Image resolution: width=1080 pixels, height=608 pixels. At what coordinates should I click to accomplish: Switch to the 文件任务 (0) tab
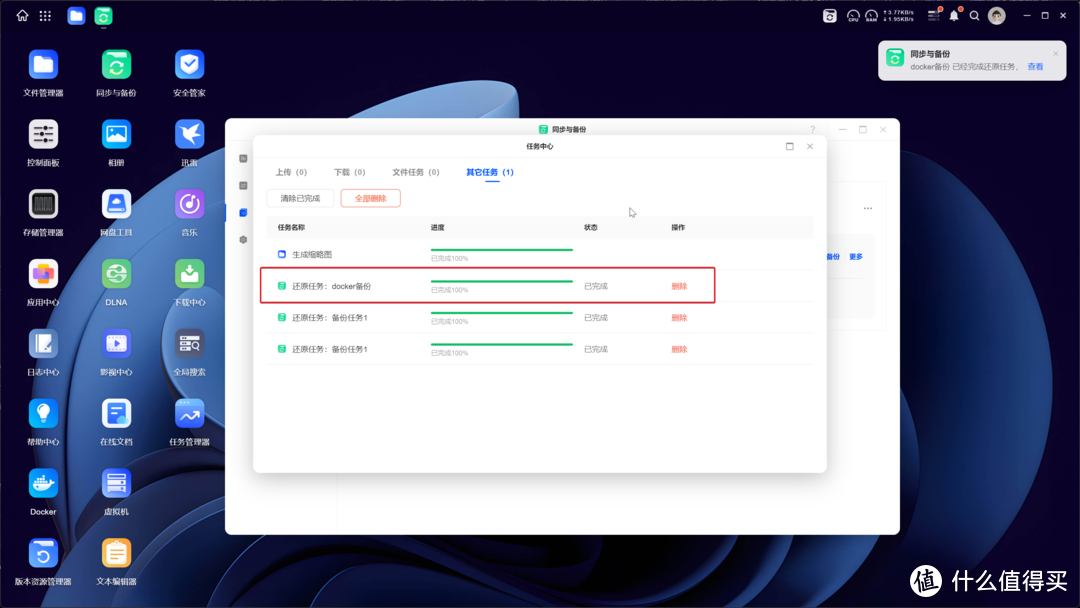pos(415,172)
